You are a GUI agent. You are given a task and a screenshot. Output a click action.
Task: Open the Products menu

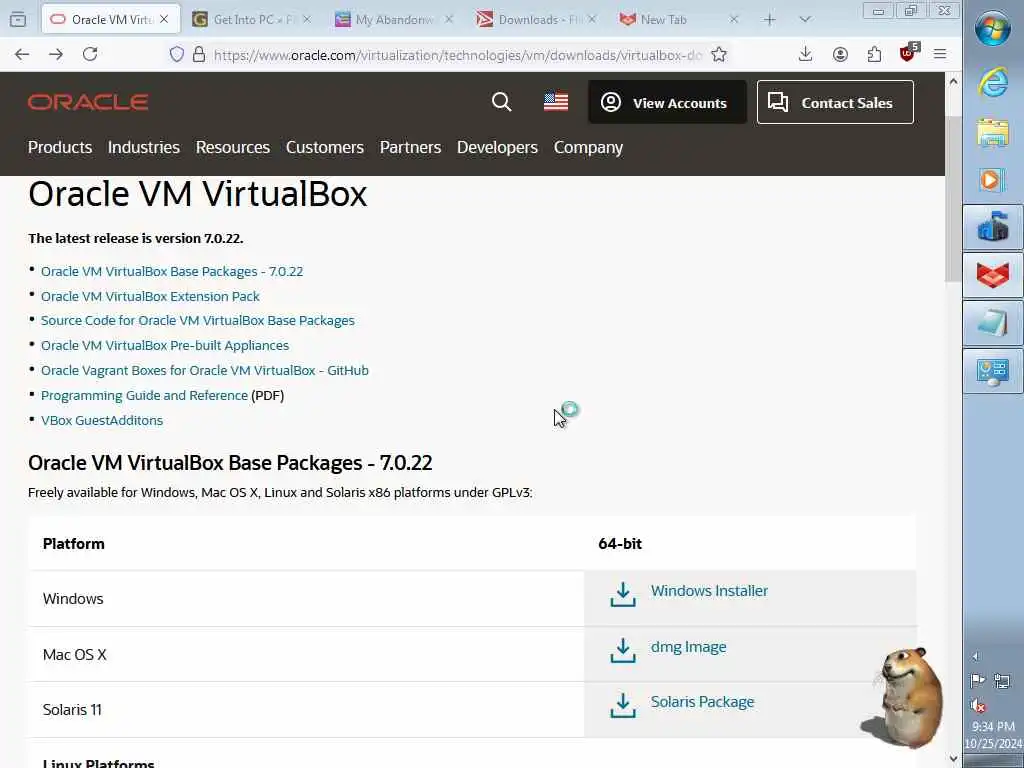pos(60,148)
